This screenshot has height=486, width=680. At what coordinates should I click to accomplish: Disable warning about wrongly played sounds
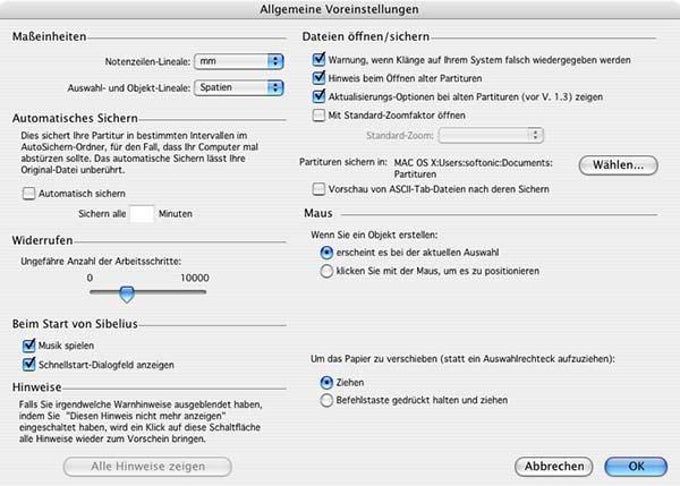pyautogui.click(x=319, y=59)
